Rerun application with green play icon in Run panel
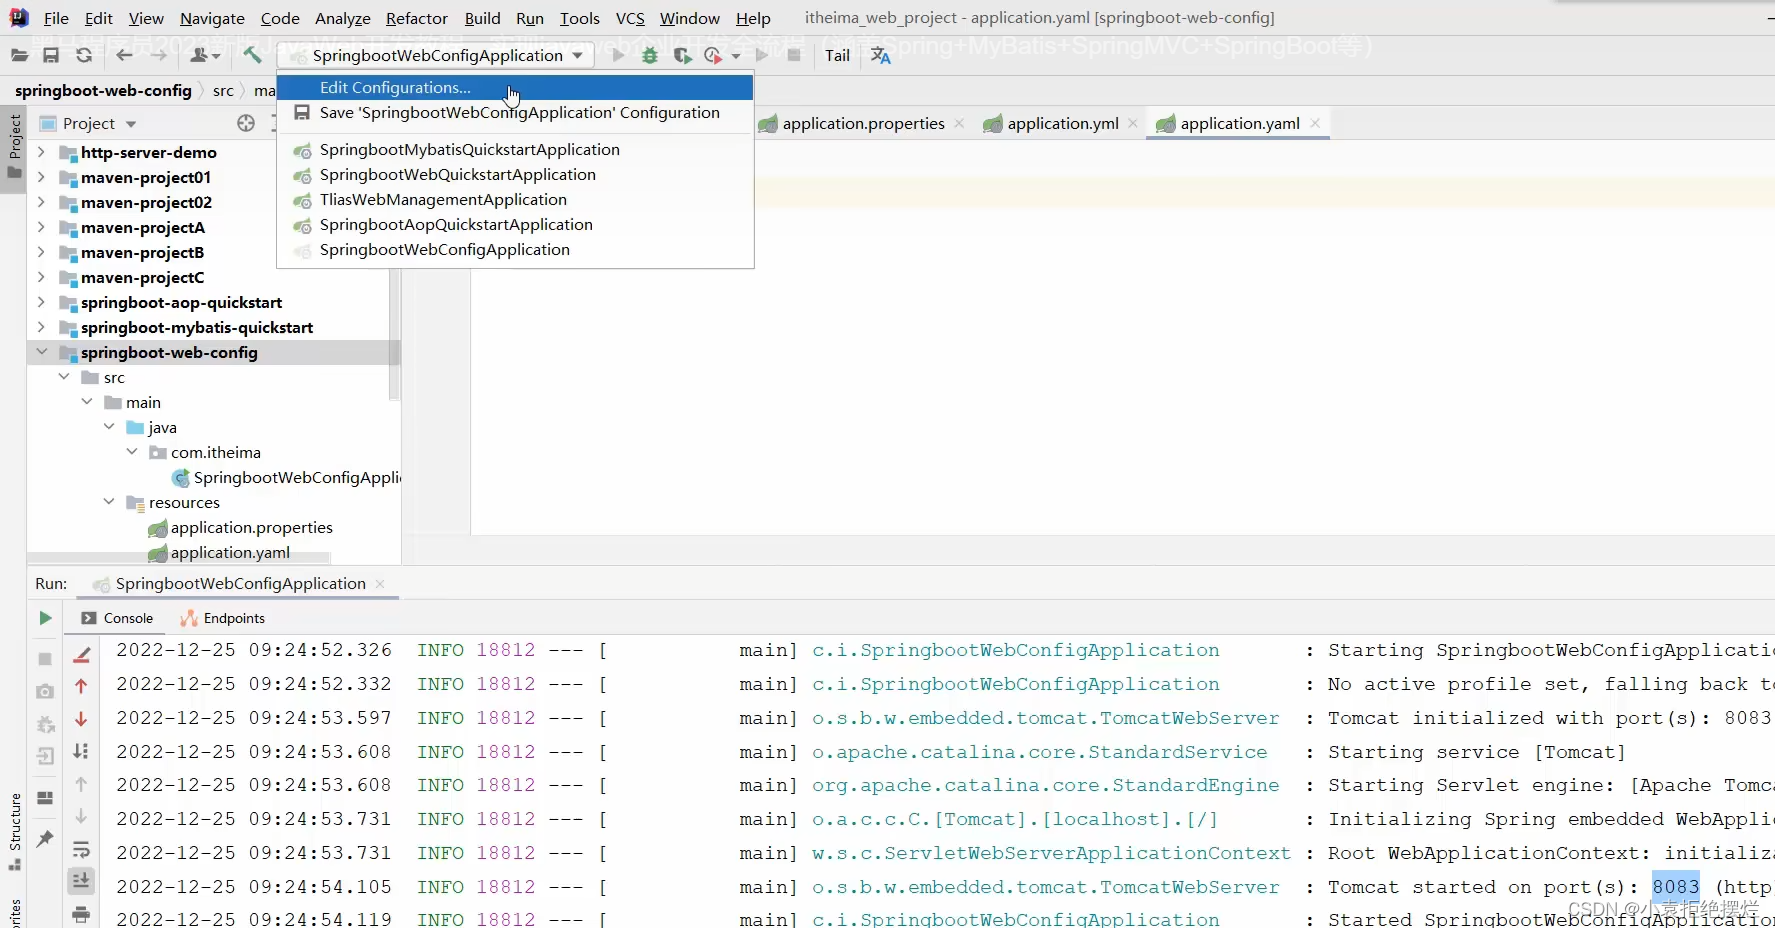The height and width of the screenshot is (928, 1775). click(45, 618)
